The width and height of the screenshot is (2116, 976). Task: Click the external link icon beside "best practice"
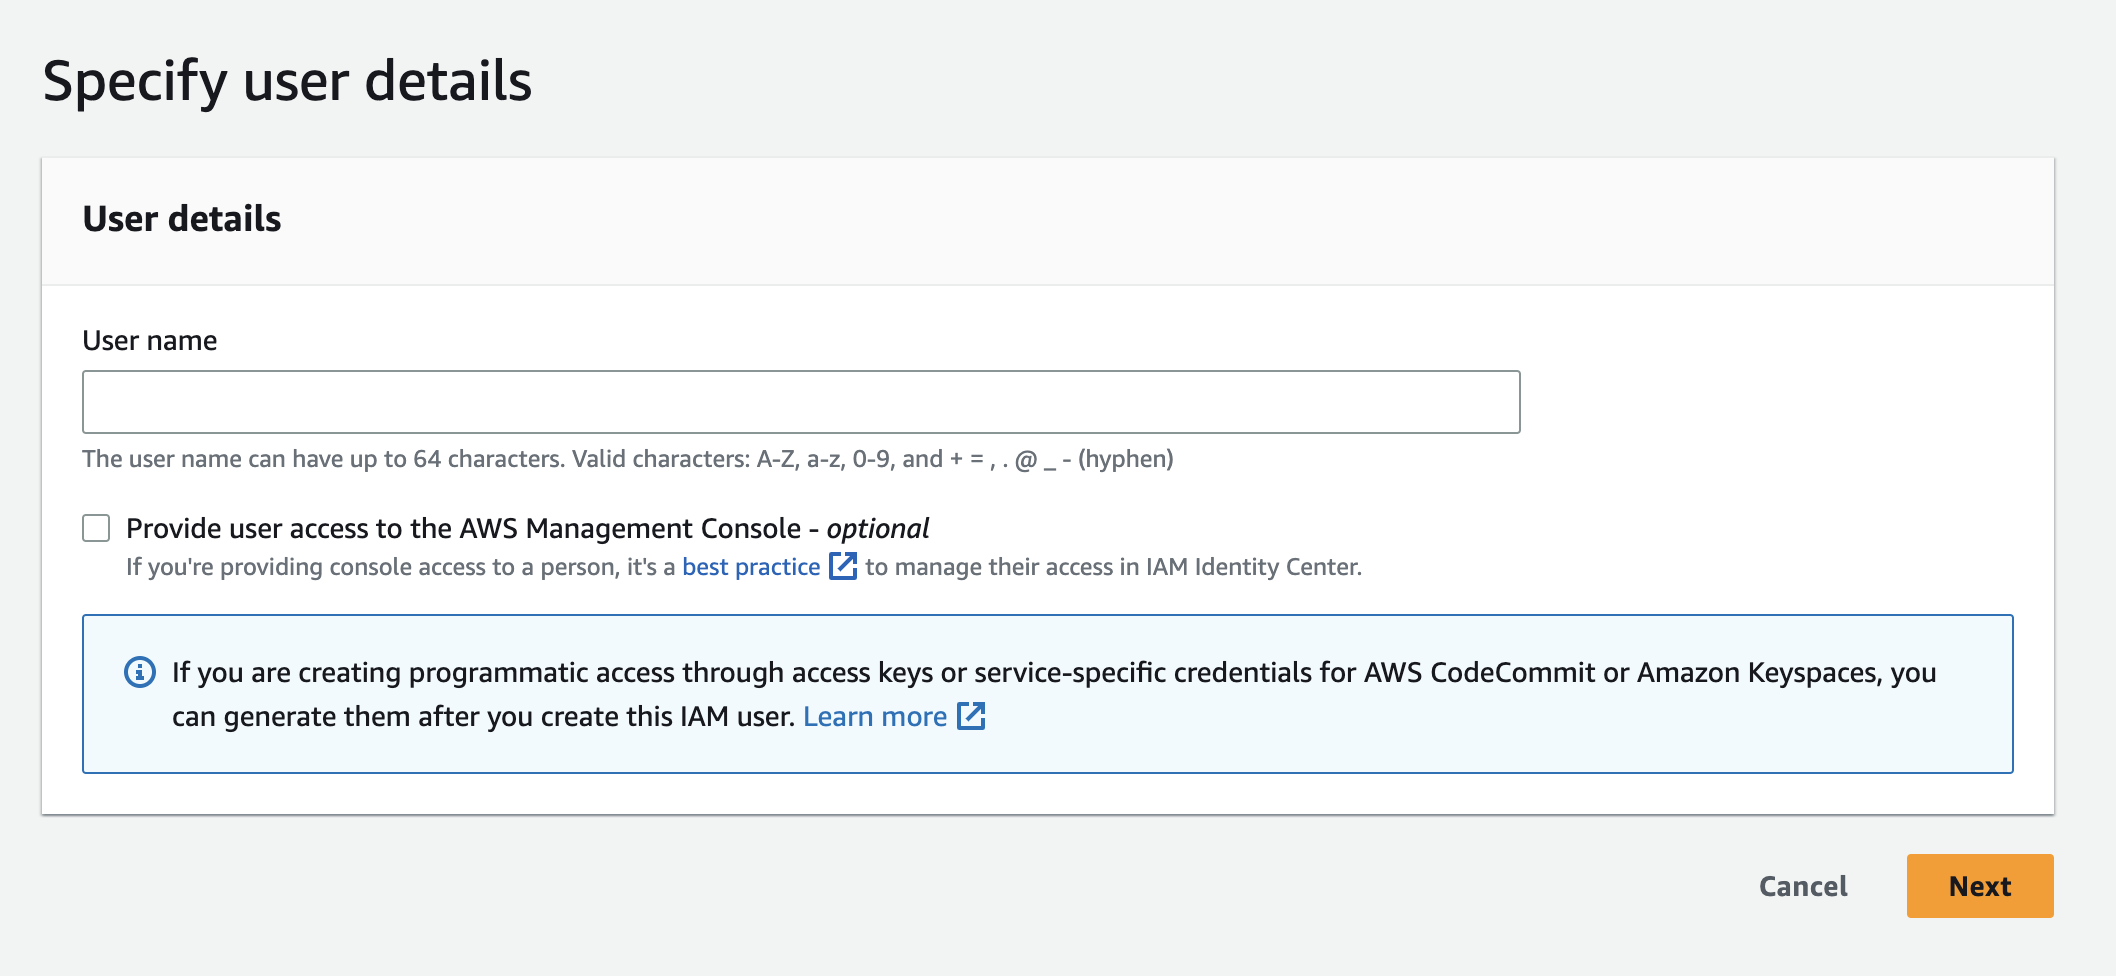point(843,566)
